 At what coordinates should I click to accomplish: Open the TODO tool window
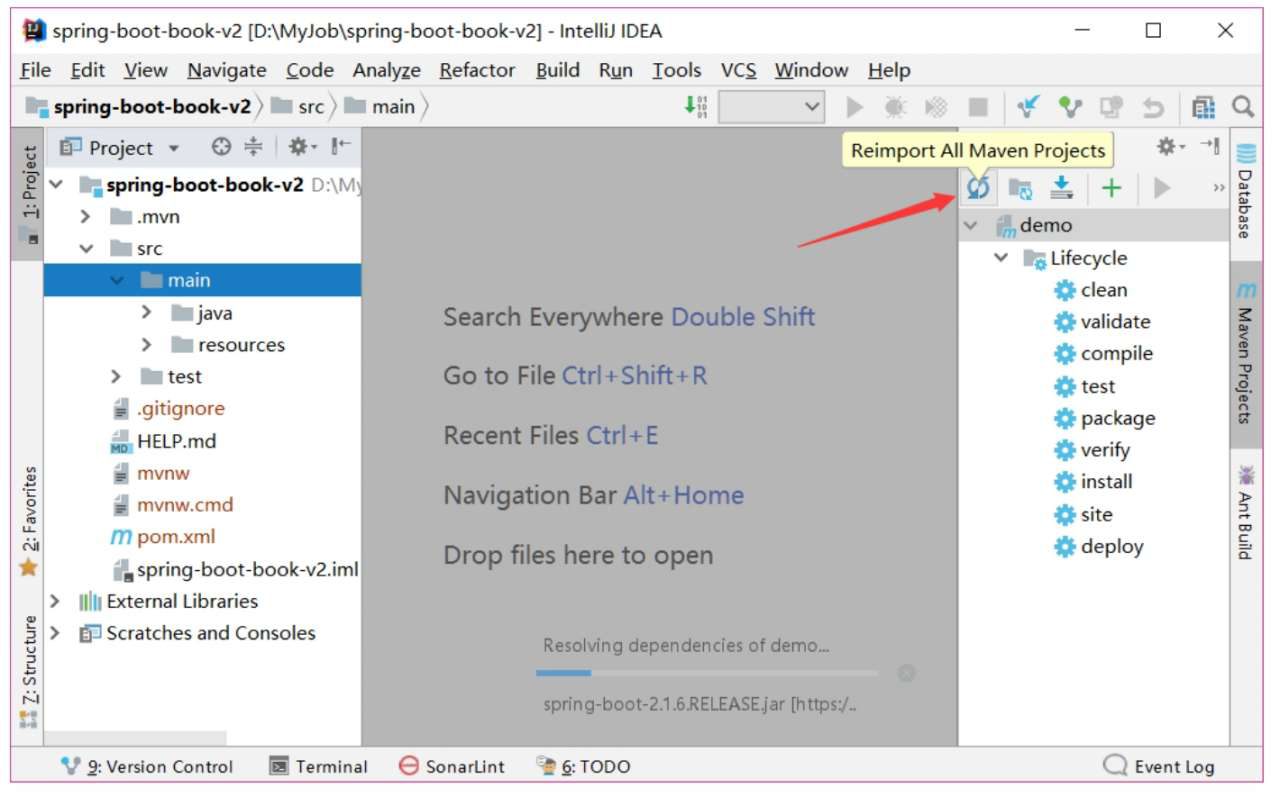tap(583, 767)
